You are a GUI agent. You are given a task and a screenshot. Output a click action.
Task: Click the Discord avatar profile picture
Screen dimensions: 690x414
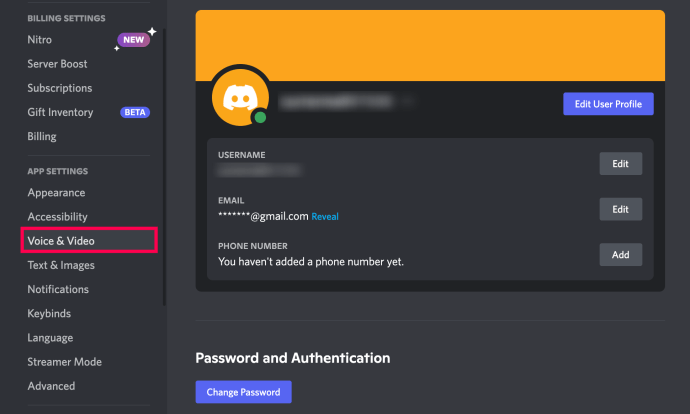tap(240, 98)
